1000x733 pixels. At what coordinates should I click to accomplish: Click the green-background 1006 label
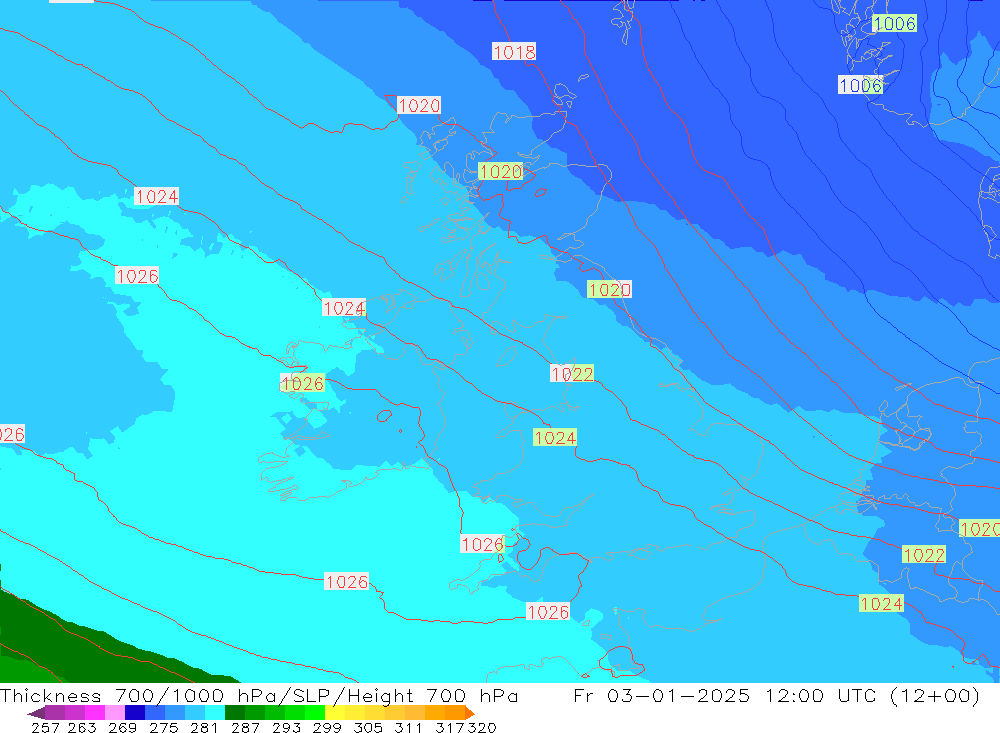point(894,24)
